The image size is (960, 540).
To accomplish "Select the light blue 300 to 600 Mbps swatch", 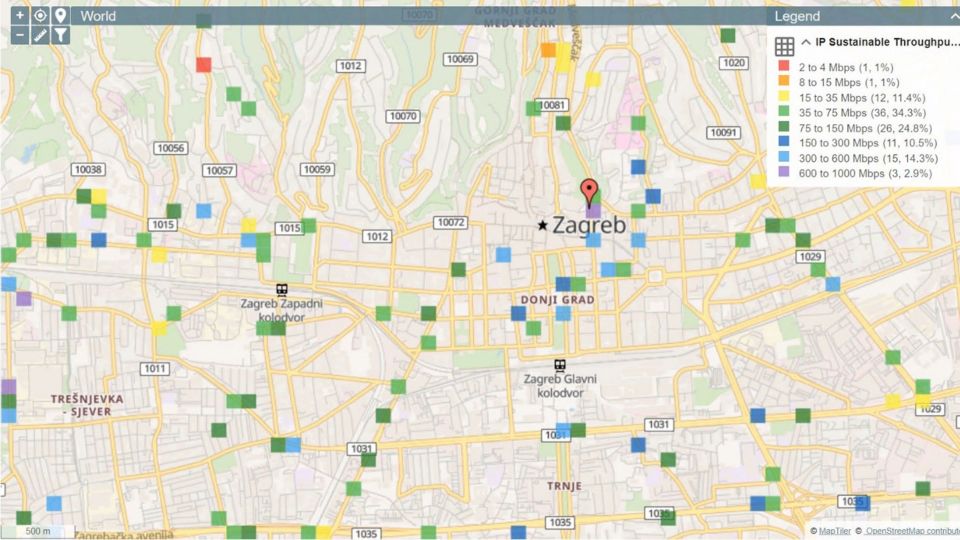I will [x=784, y=157].
